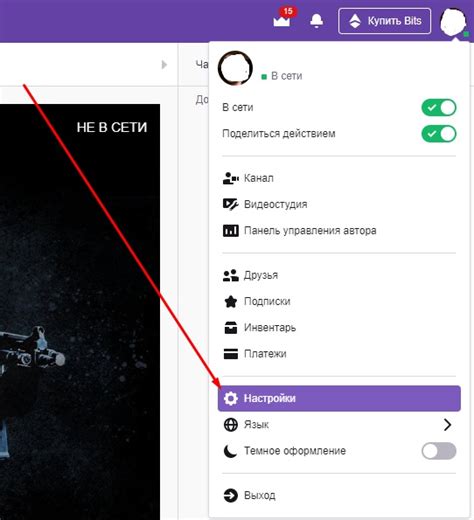474x520 pixels.
Task: Click the offline video player НЕ В СЕТИ
Action: click(x=80, y=312)
